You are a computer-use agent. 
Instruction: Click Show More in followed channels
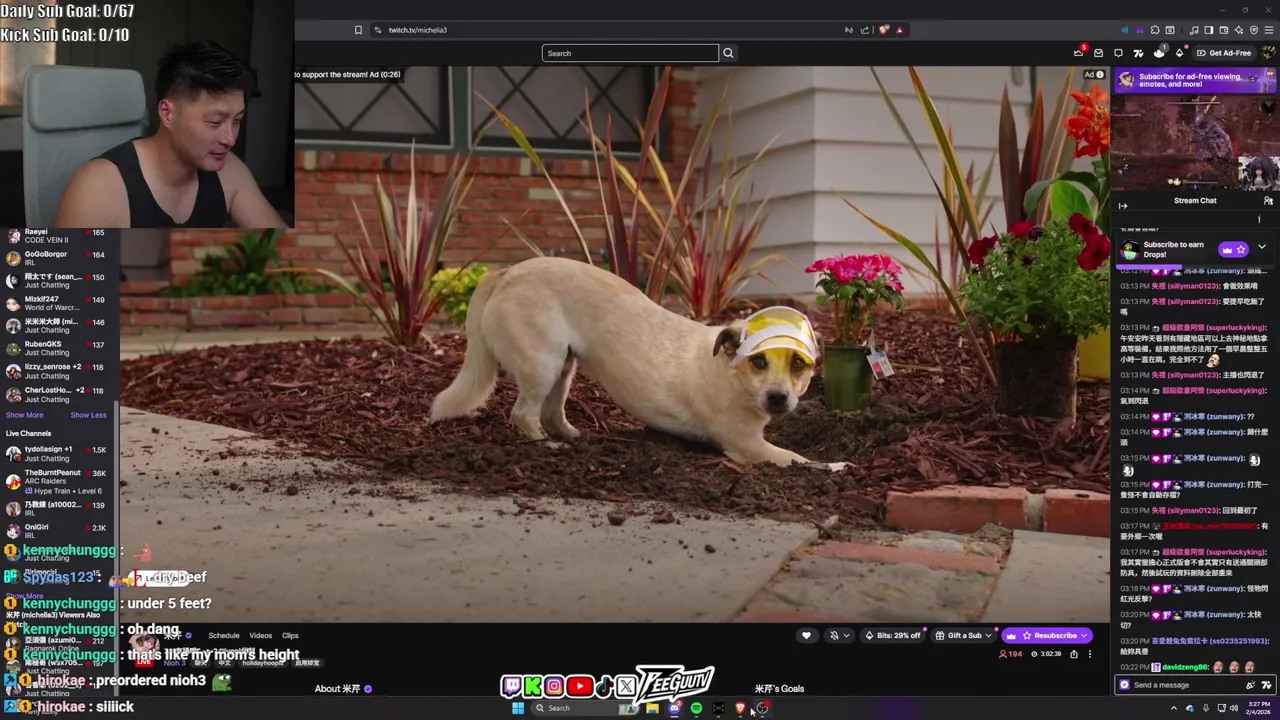click(x=24, y=415)
